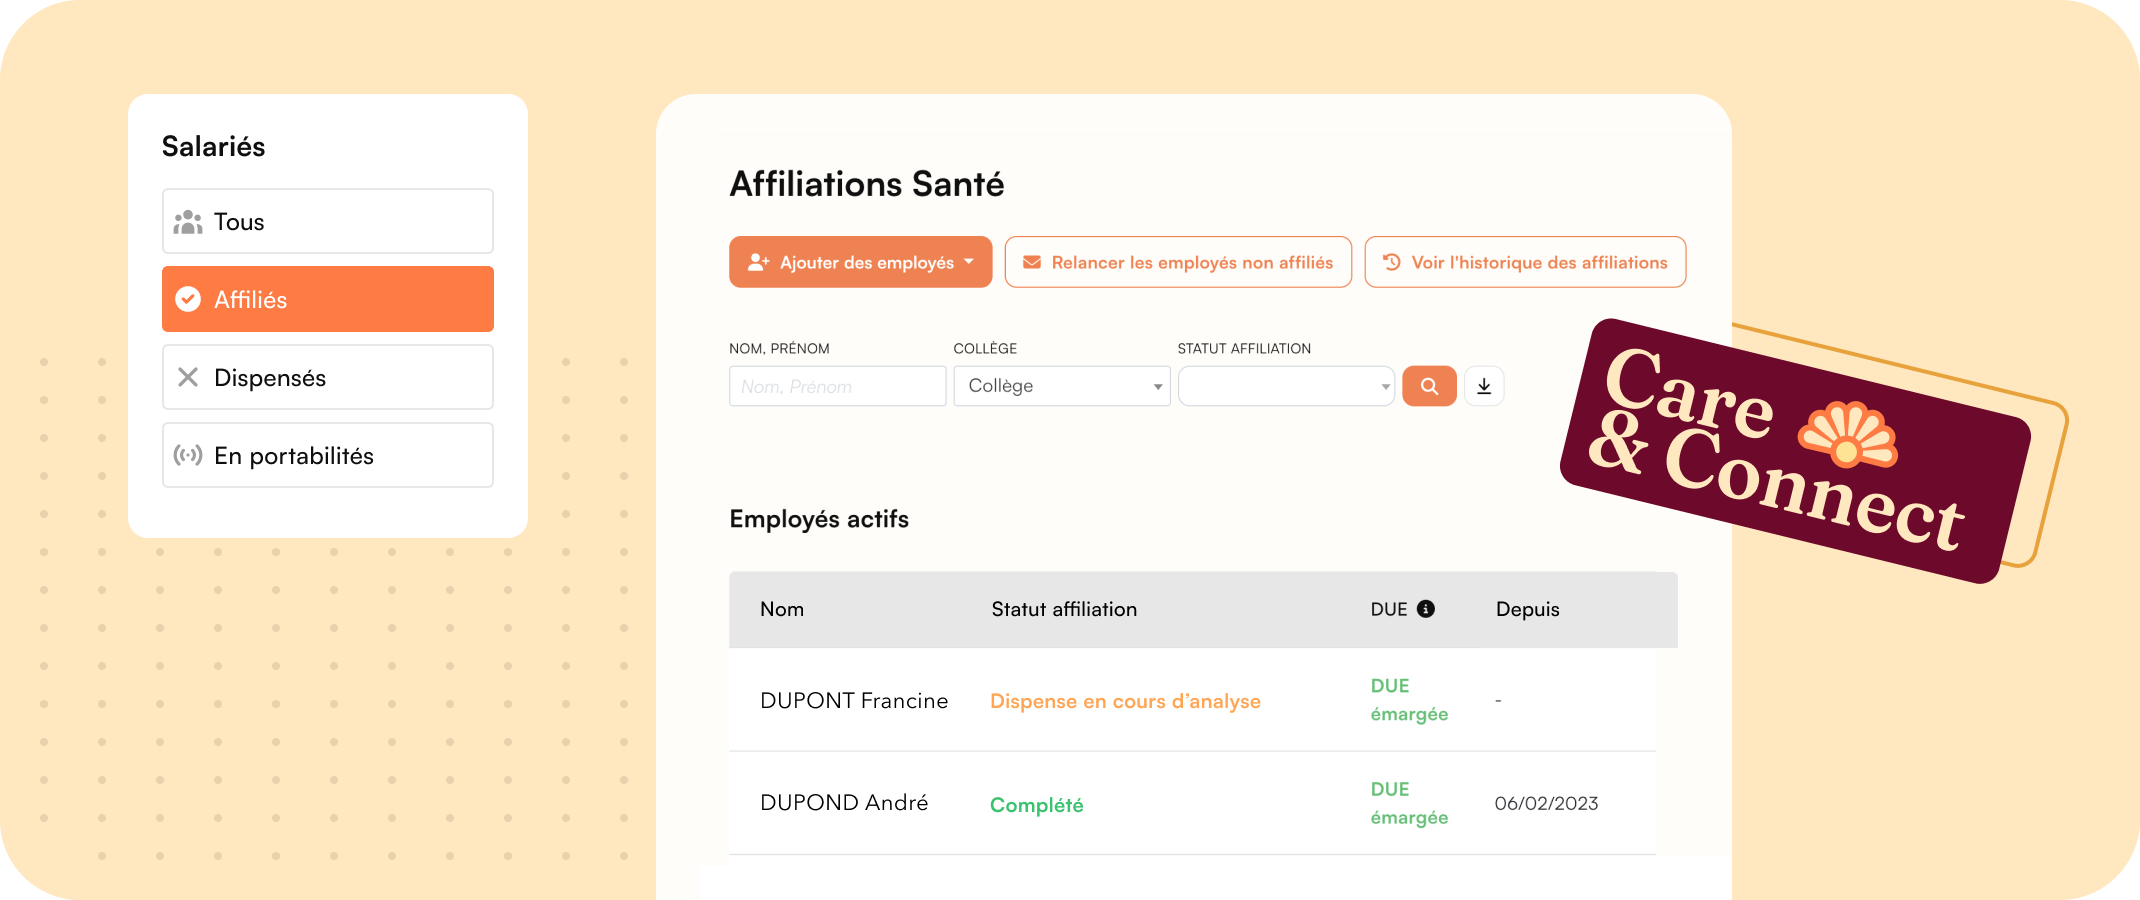The height and width of the screenshot is (900, 2140).
Task: Switch to the Dispensés filter
Action: pyautogui.click(x=328, y=377)
